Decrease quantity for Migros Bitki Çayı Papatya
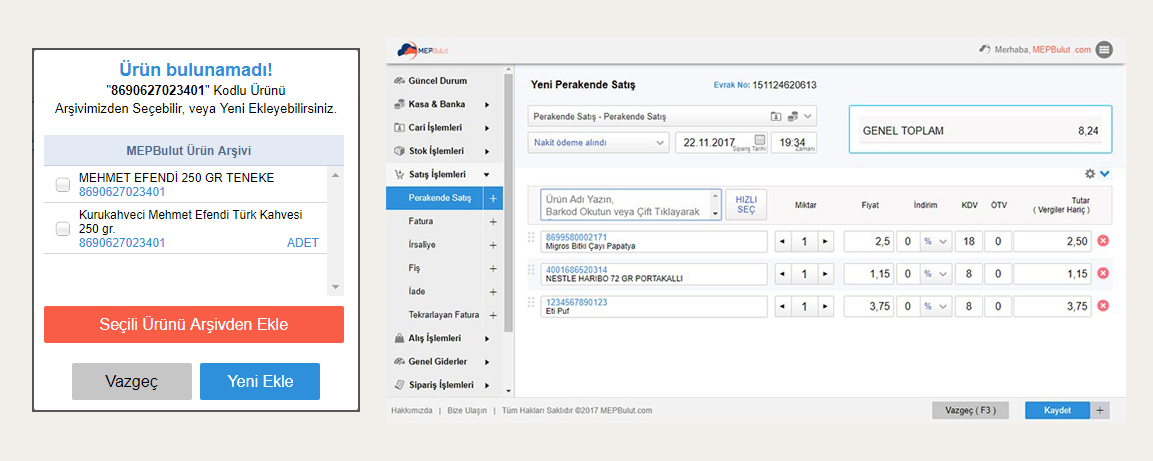 pyautogui.click(x=782, y=241)
